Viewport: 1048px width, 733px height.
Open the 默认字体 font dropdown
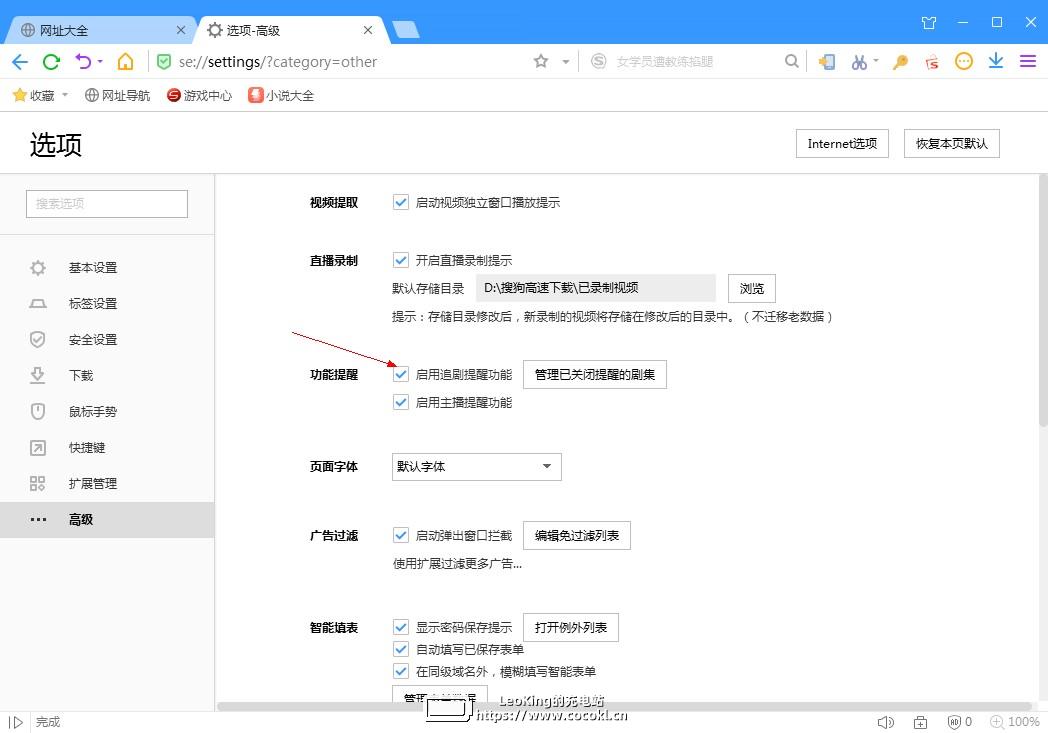pyautogui.click(x=477, y=467)
